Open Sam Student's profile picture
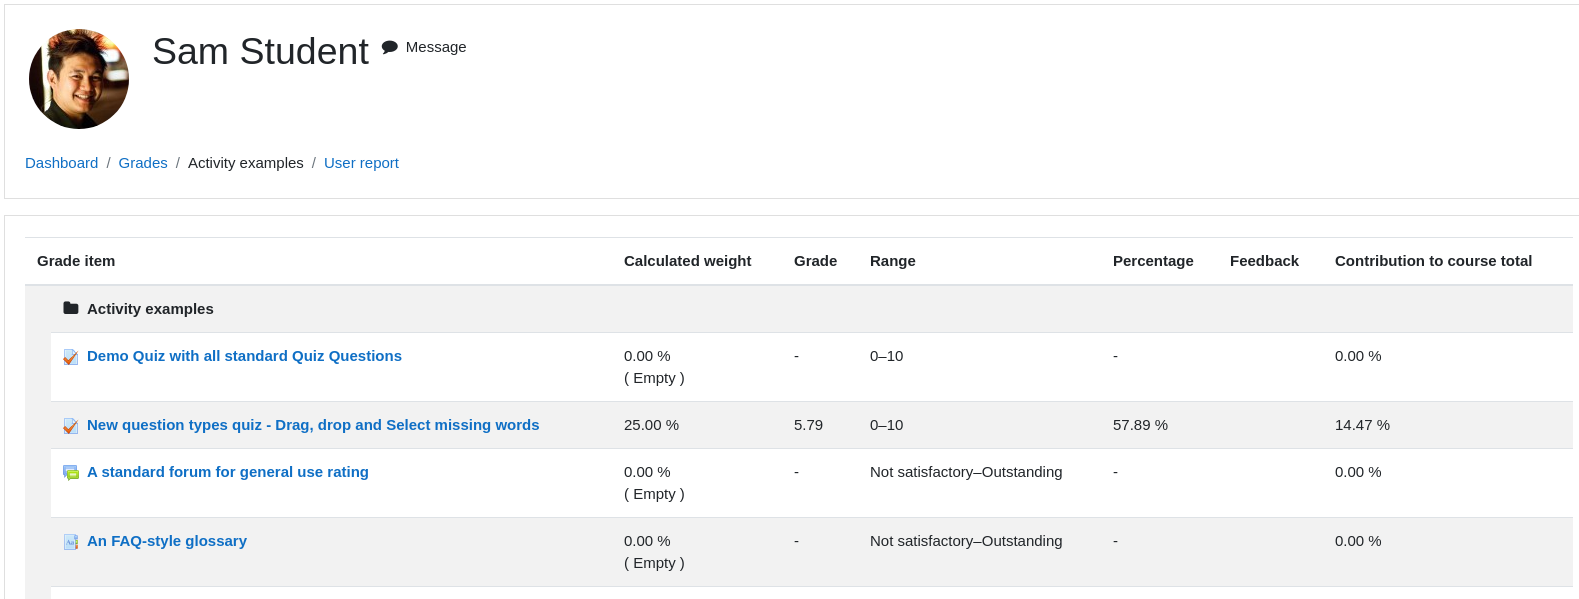Viewport: 1579px width, 599px height. [x=79, y=79]
